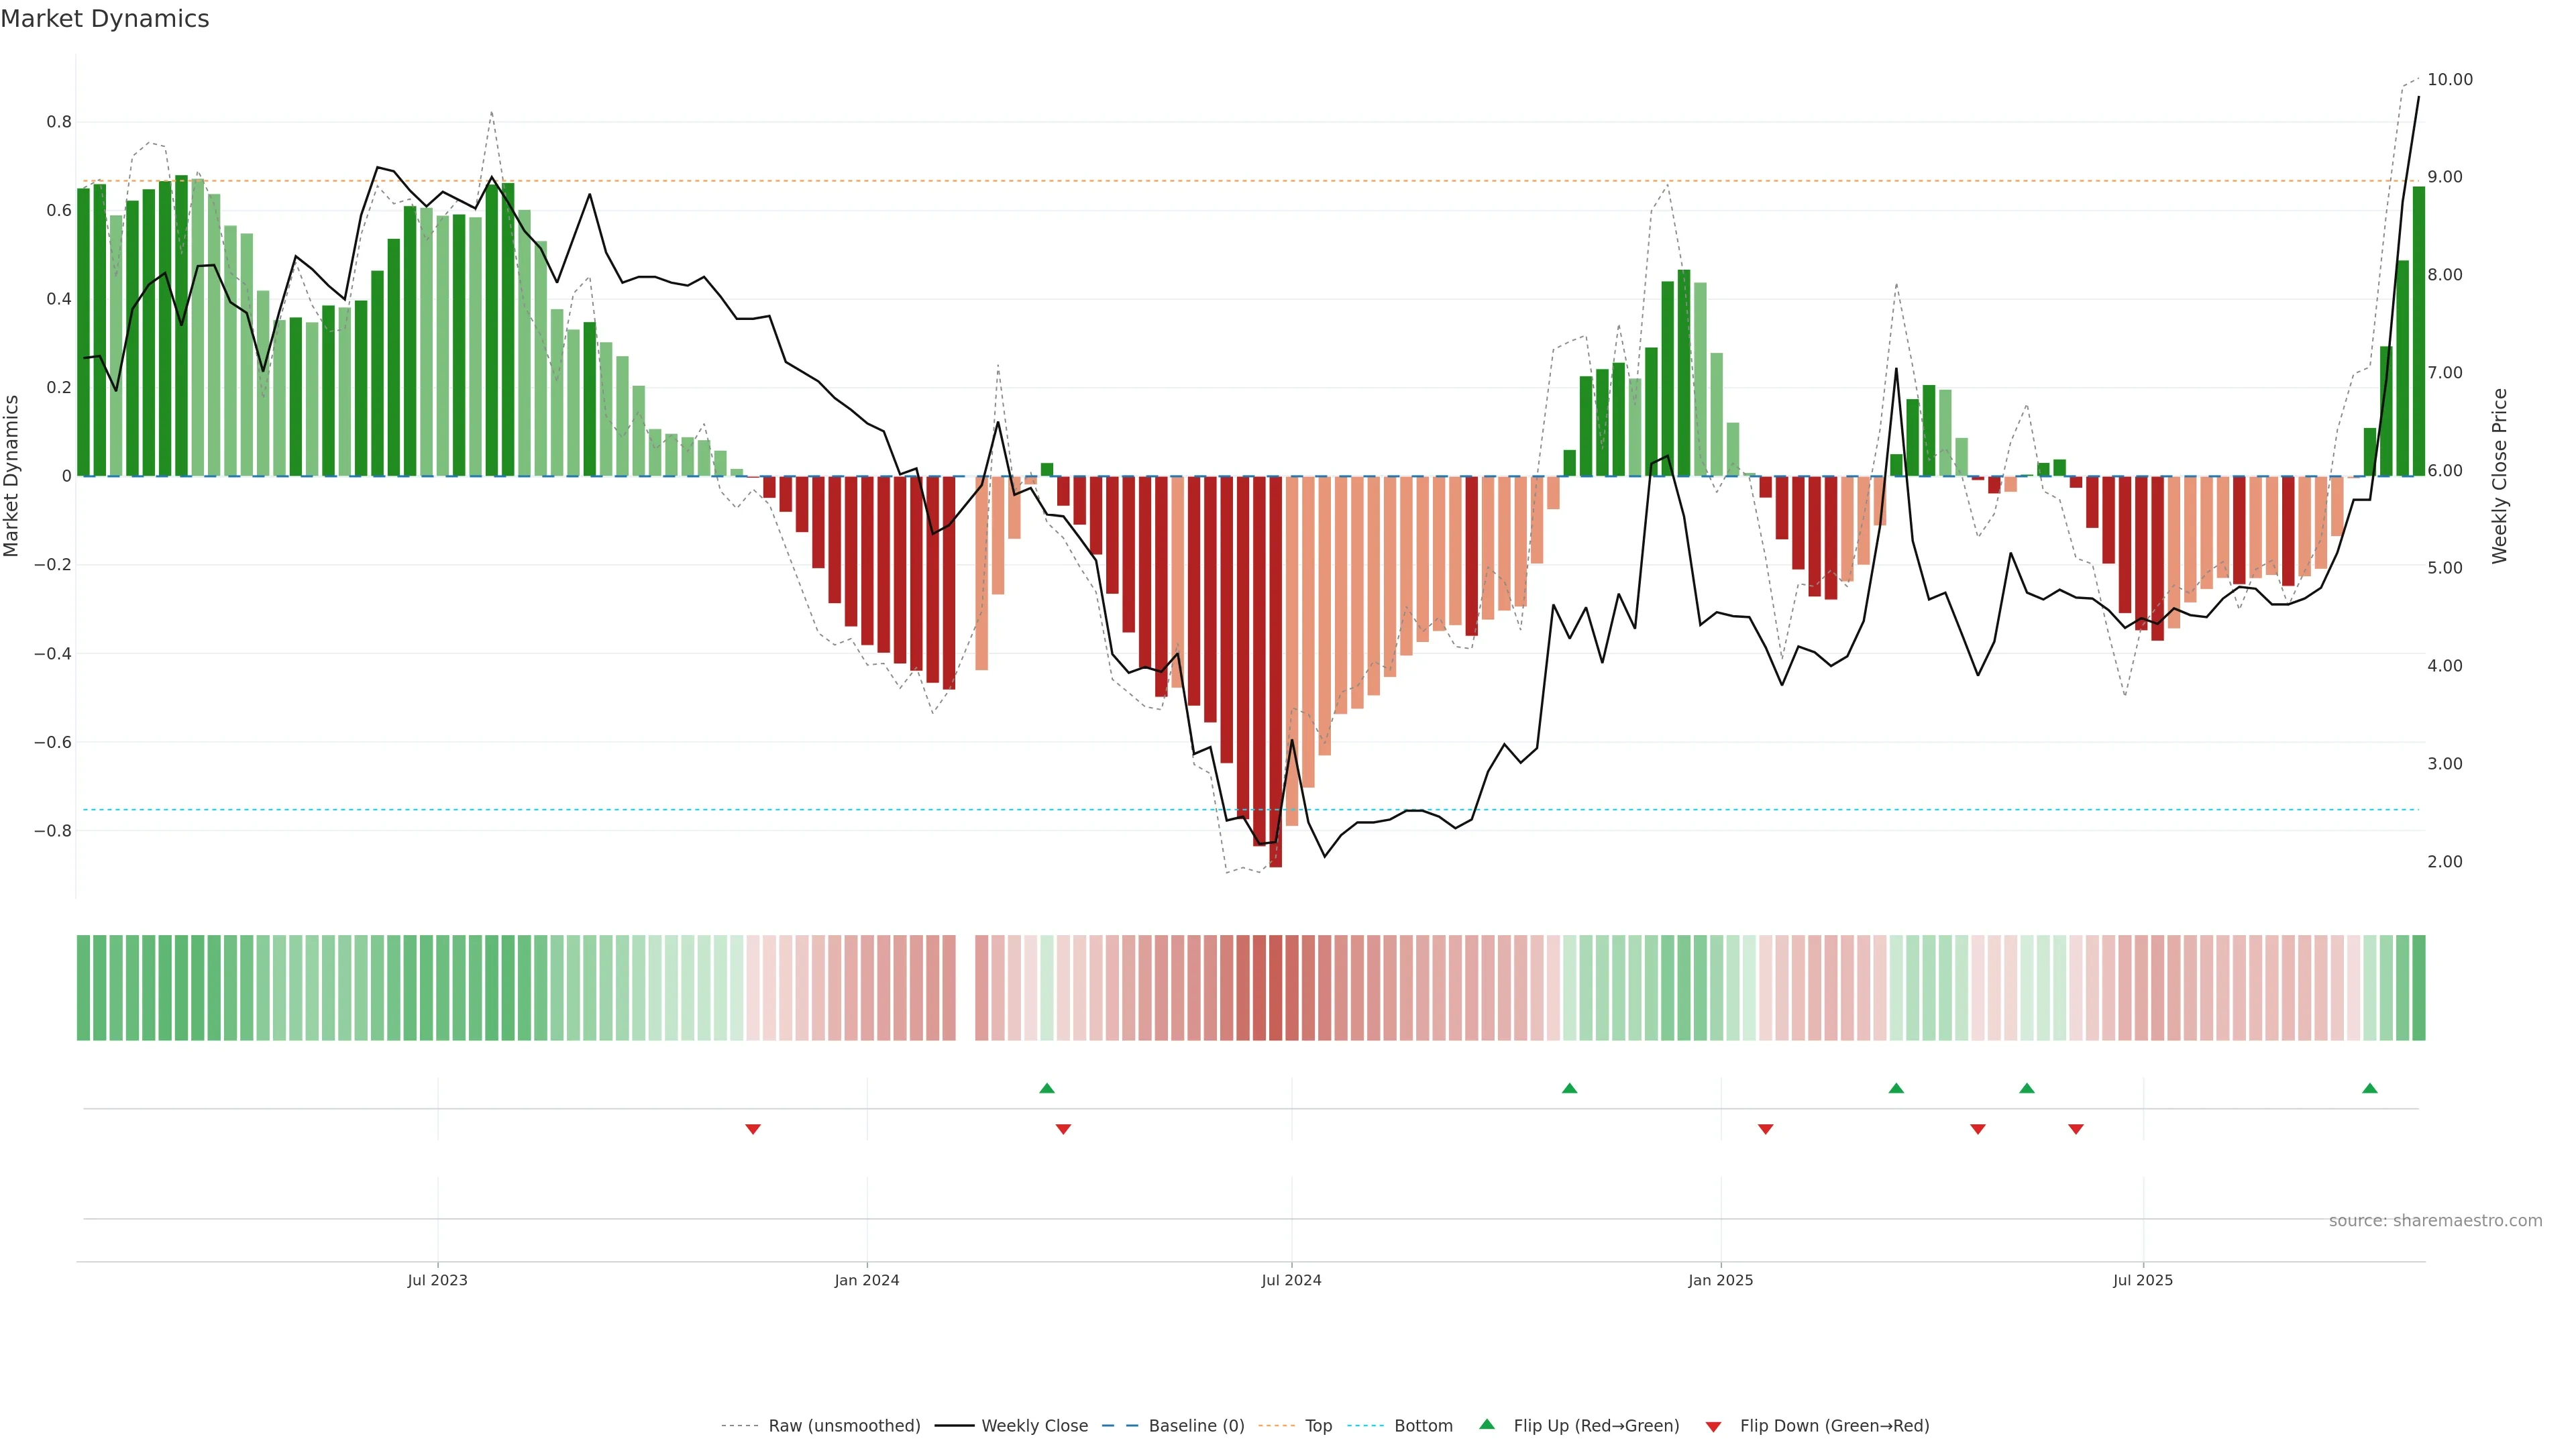Click the flip-down marker just after Jan 2025
The height and width of the screenshot is (1449, 2576).
point(1765,1129)
